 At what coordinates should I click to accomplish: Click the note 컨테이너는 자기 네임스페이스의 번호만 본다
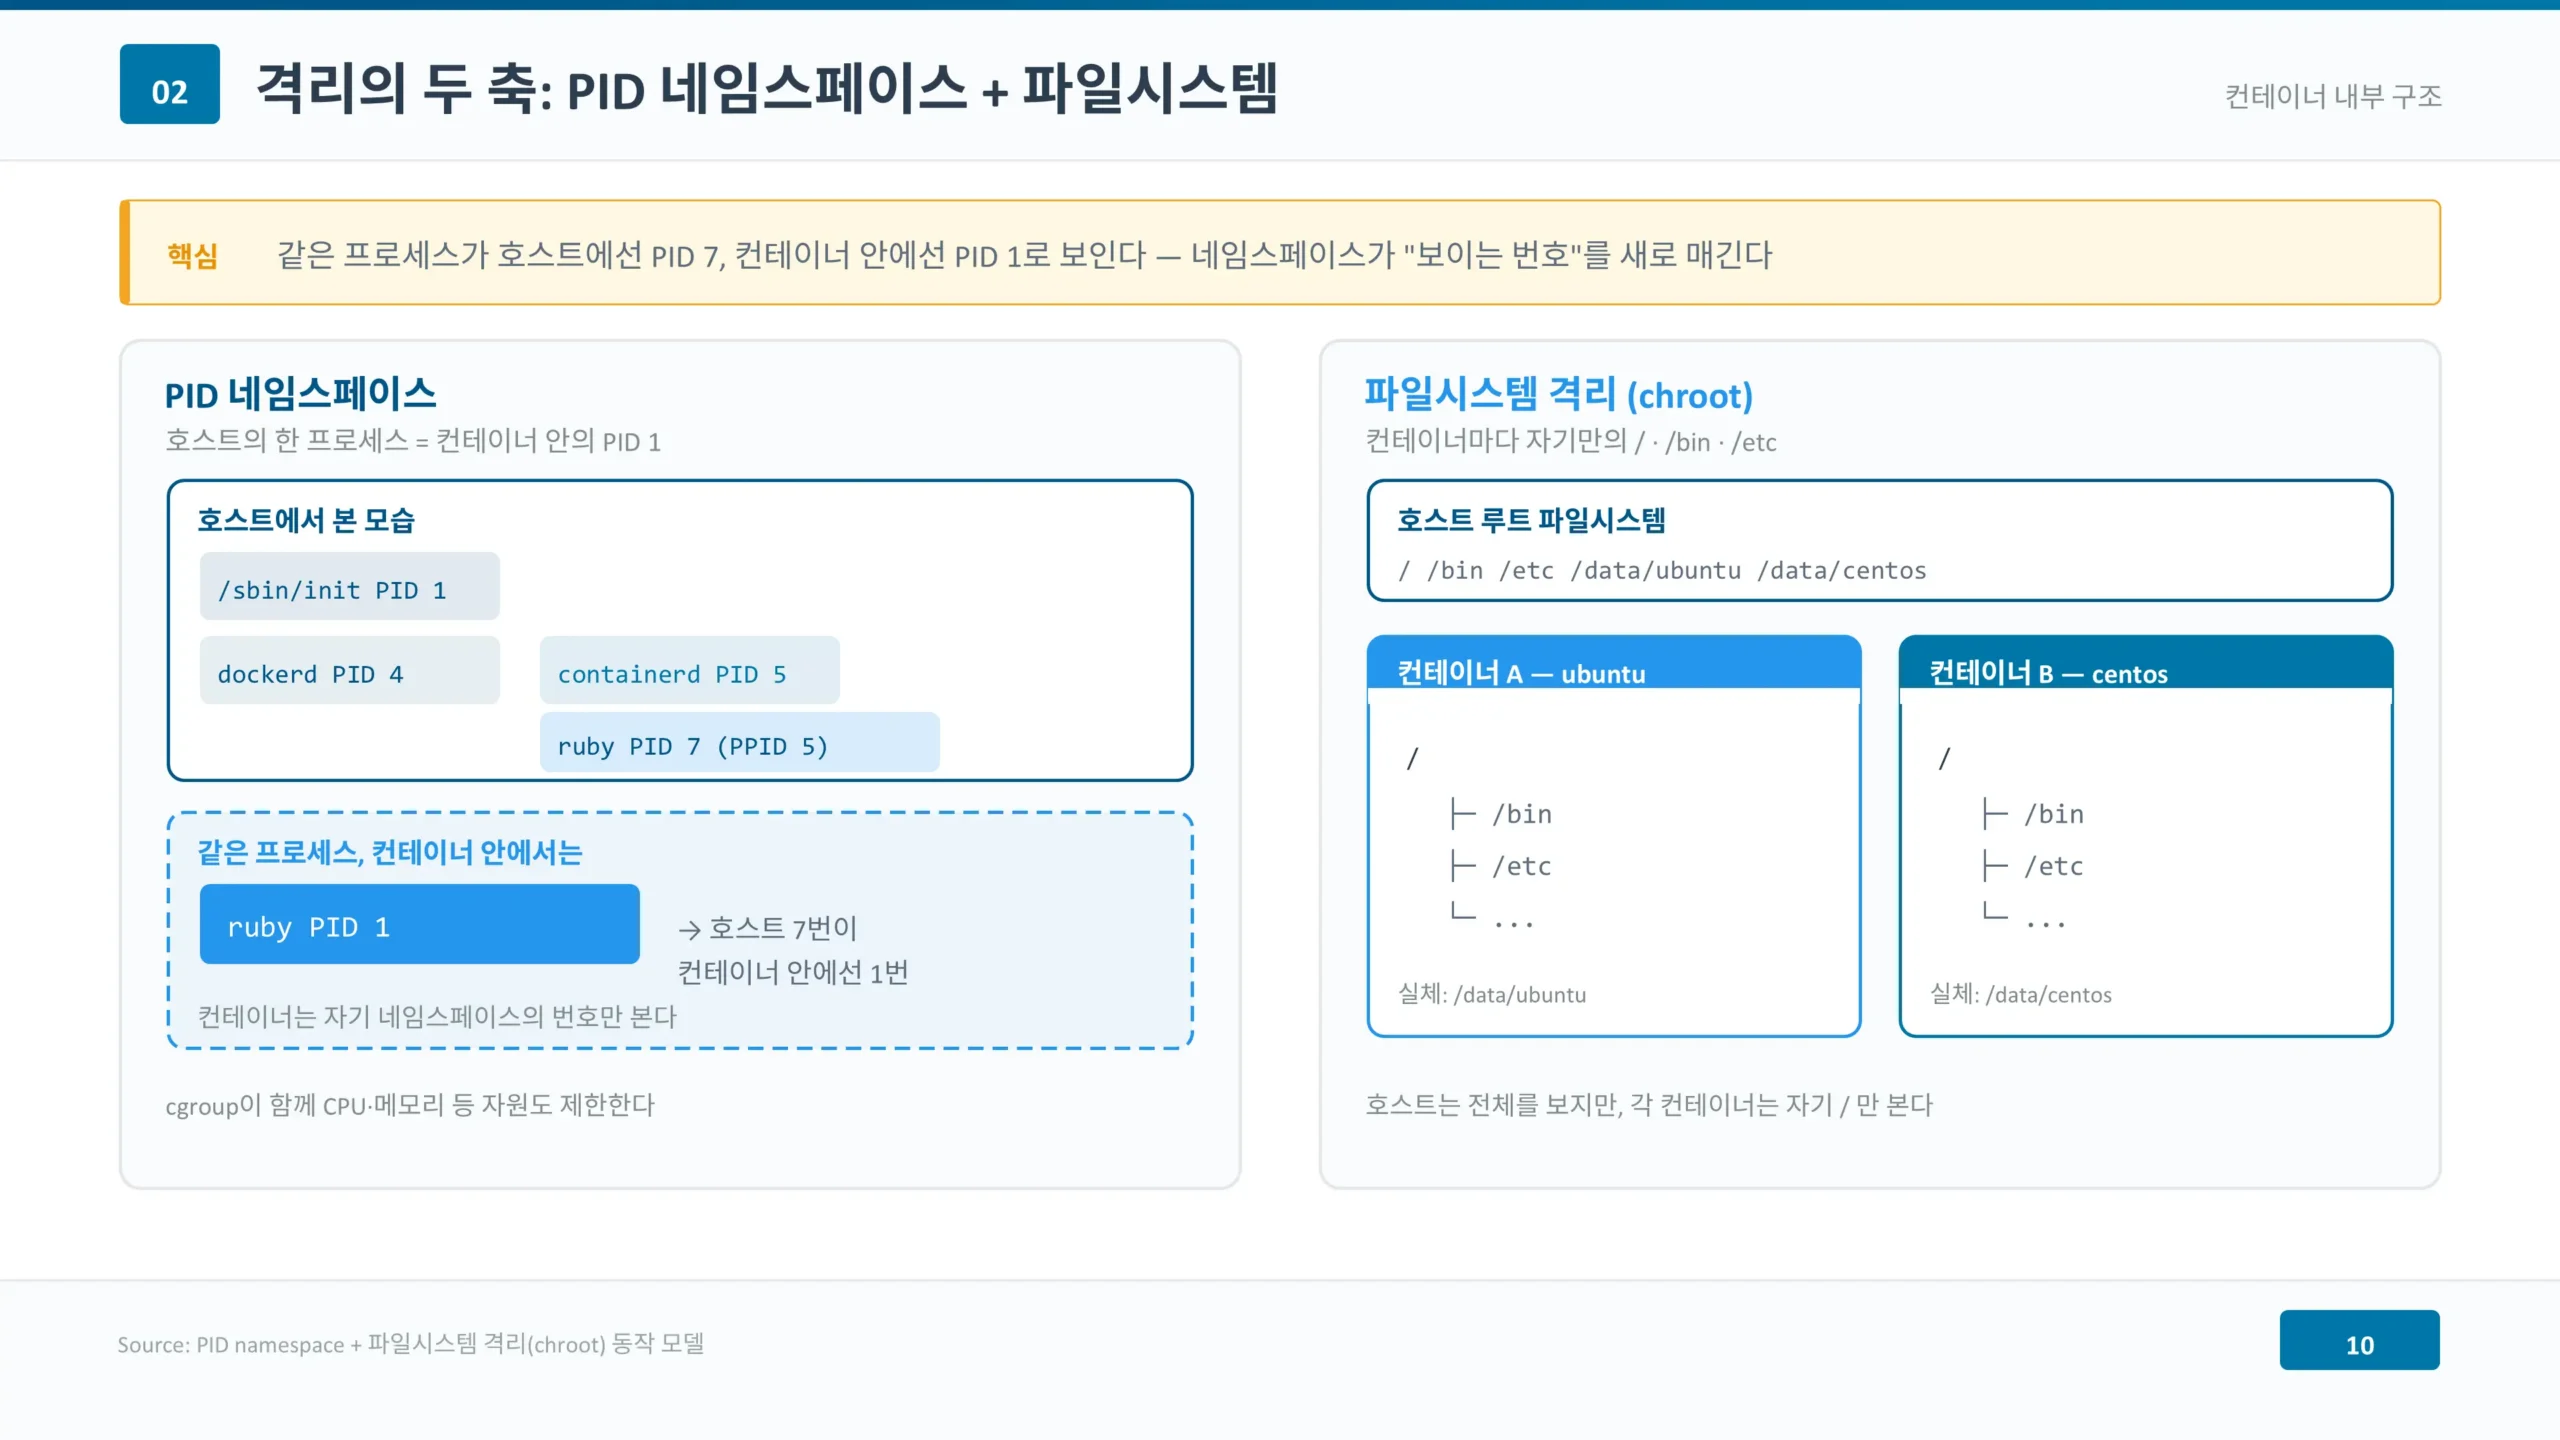click(x=437, y=1016)
